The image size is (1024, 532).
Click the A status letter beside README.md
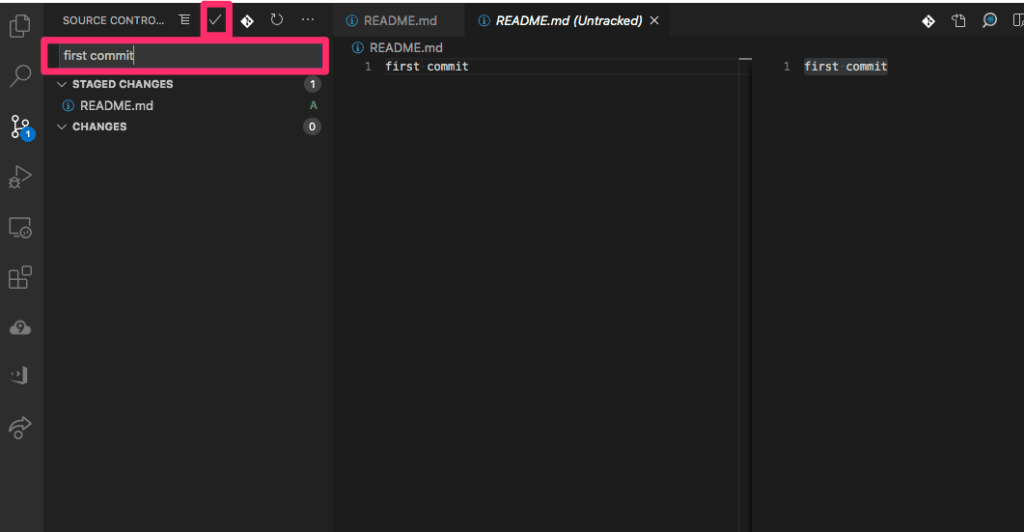click(313, 106)
